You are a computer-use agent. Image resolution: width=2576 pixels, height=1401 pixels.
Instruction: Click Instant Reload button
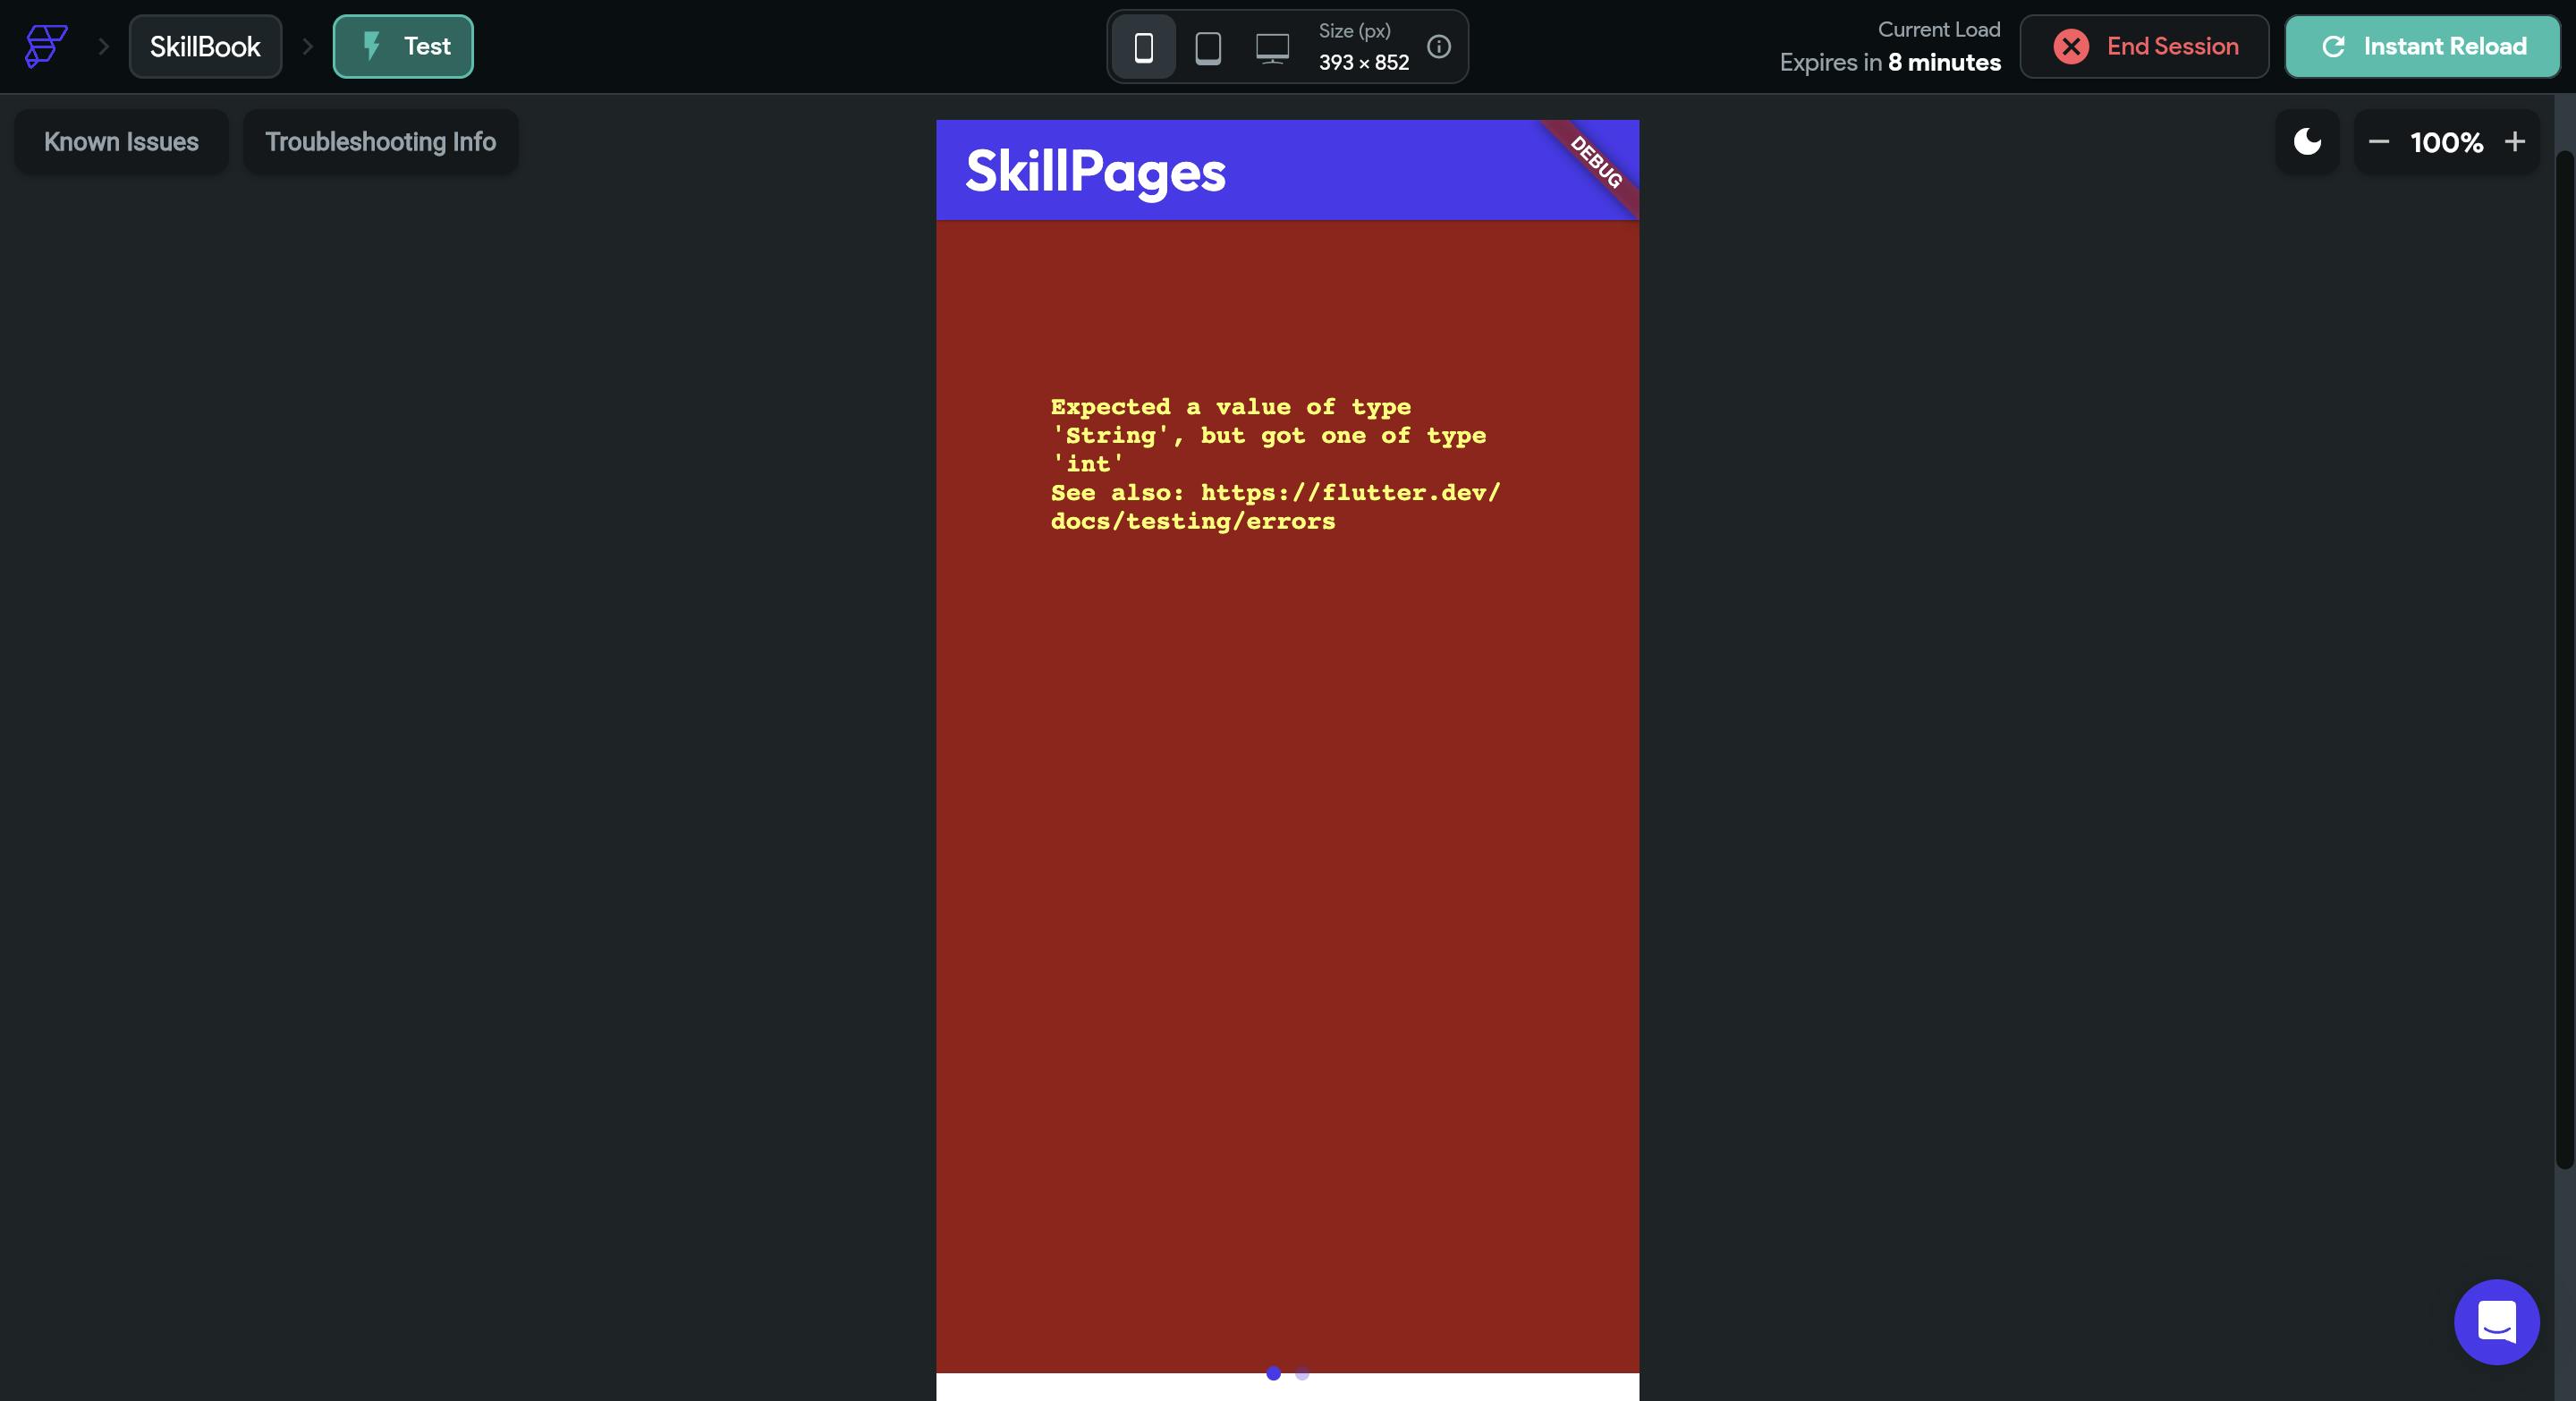coord(2422,47)
